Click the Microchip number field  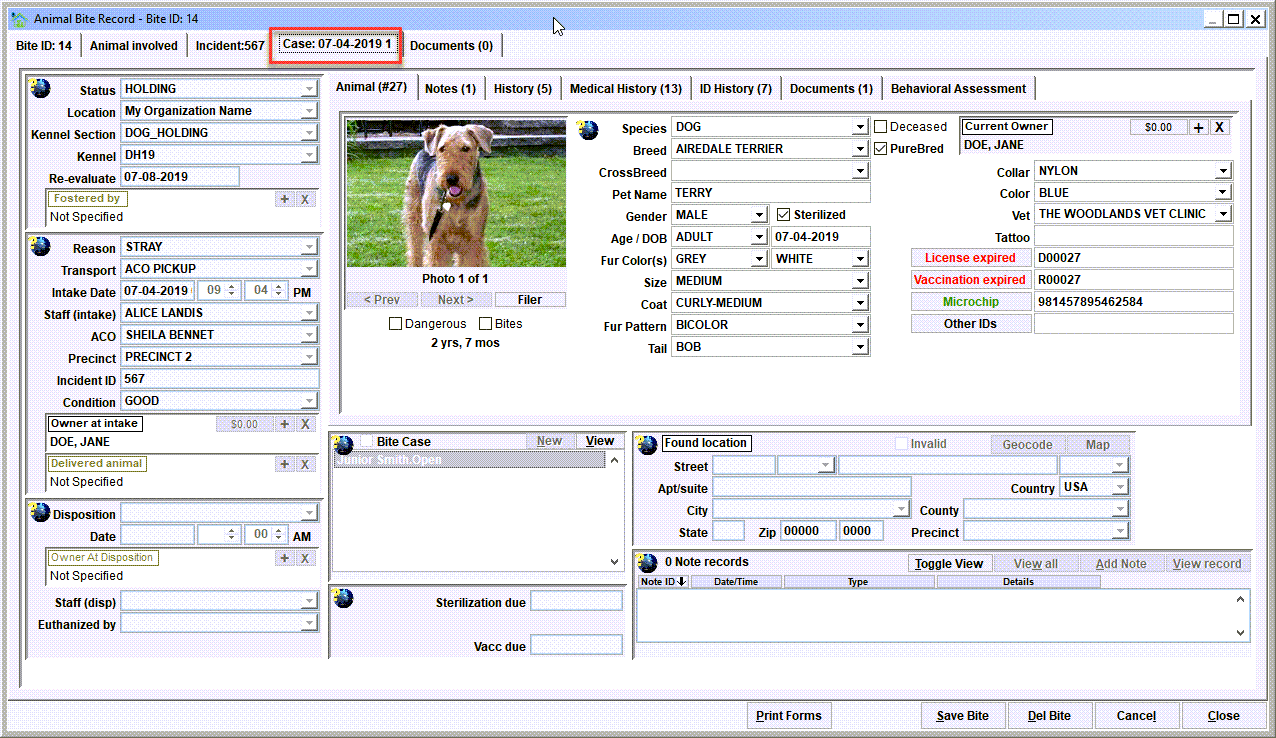(1134, 301)
